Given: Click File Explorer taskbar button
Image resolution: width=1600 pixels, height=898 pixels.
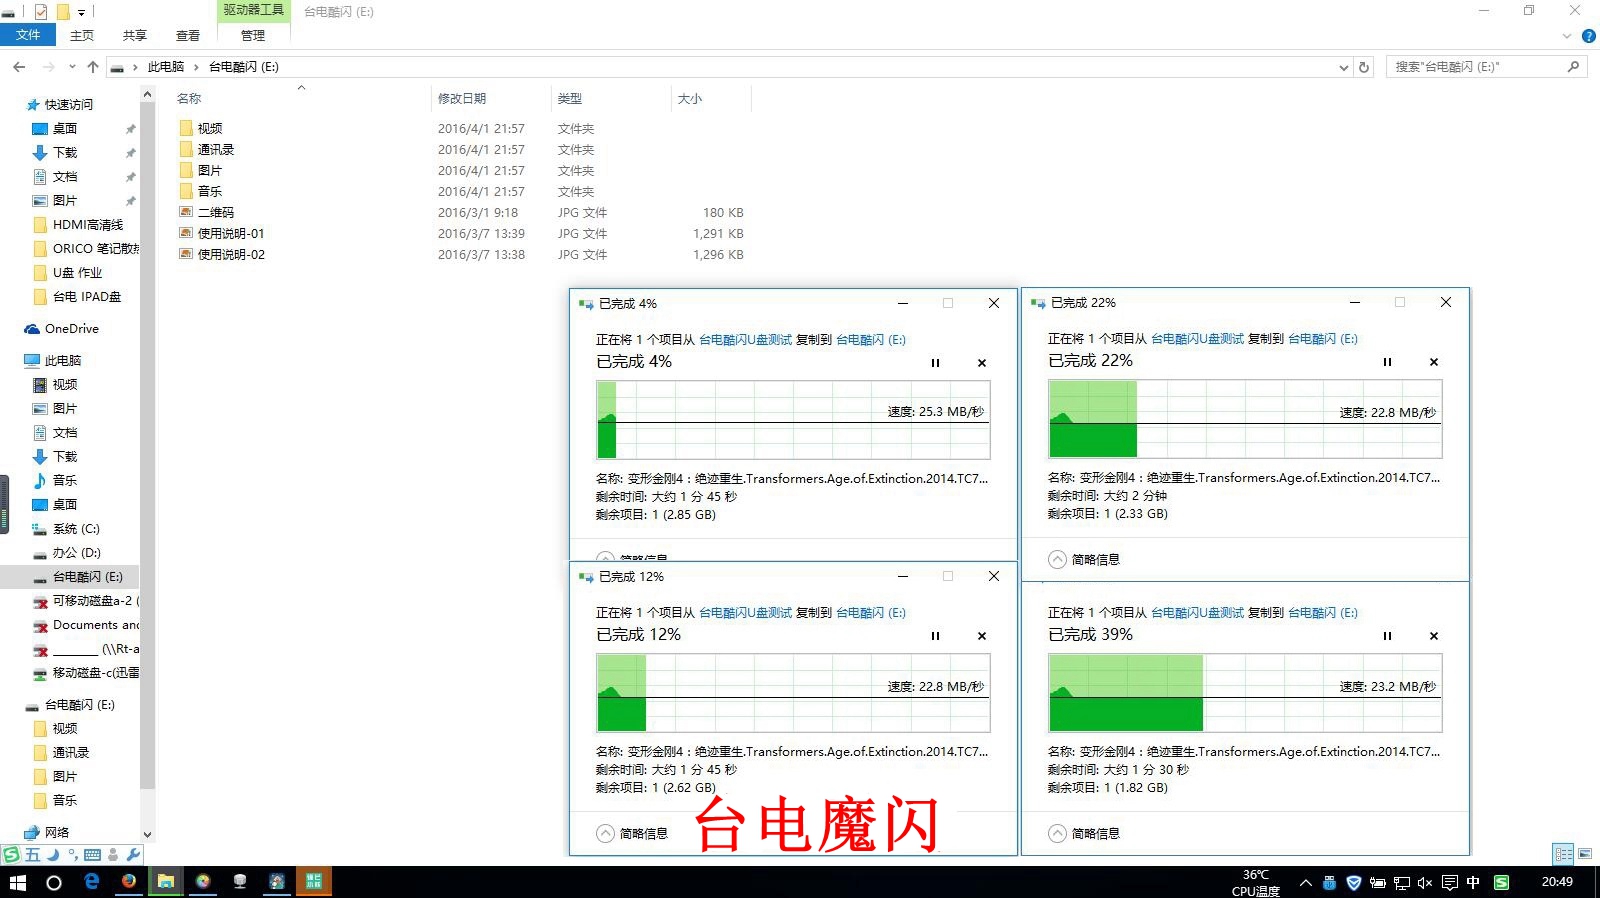Looking at the screenshot, I should pyautogui.click(x=166, y=882).
